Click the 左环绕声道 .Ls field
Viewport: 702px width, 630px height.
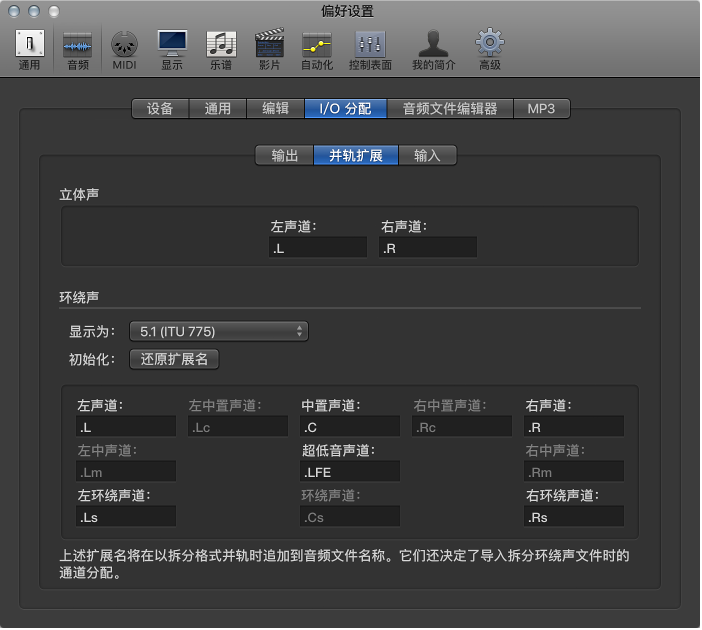tap(126, 517)
